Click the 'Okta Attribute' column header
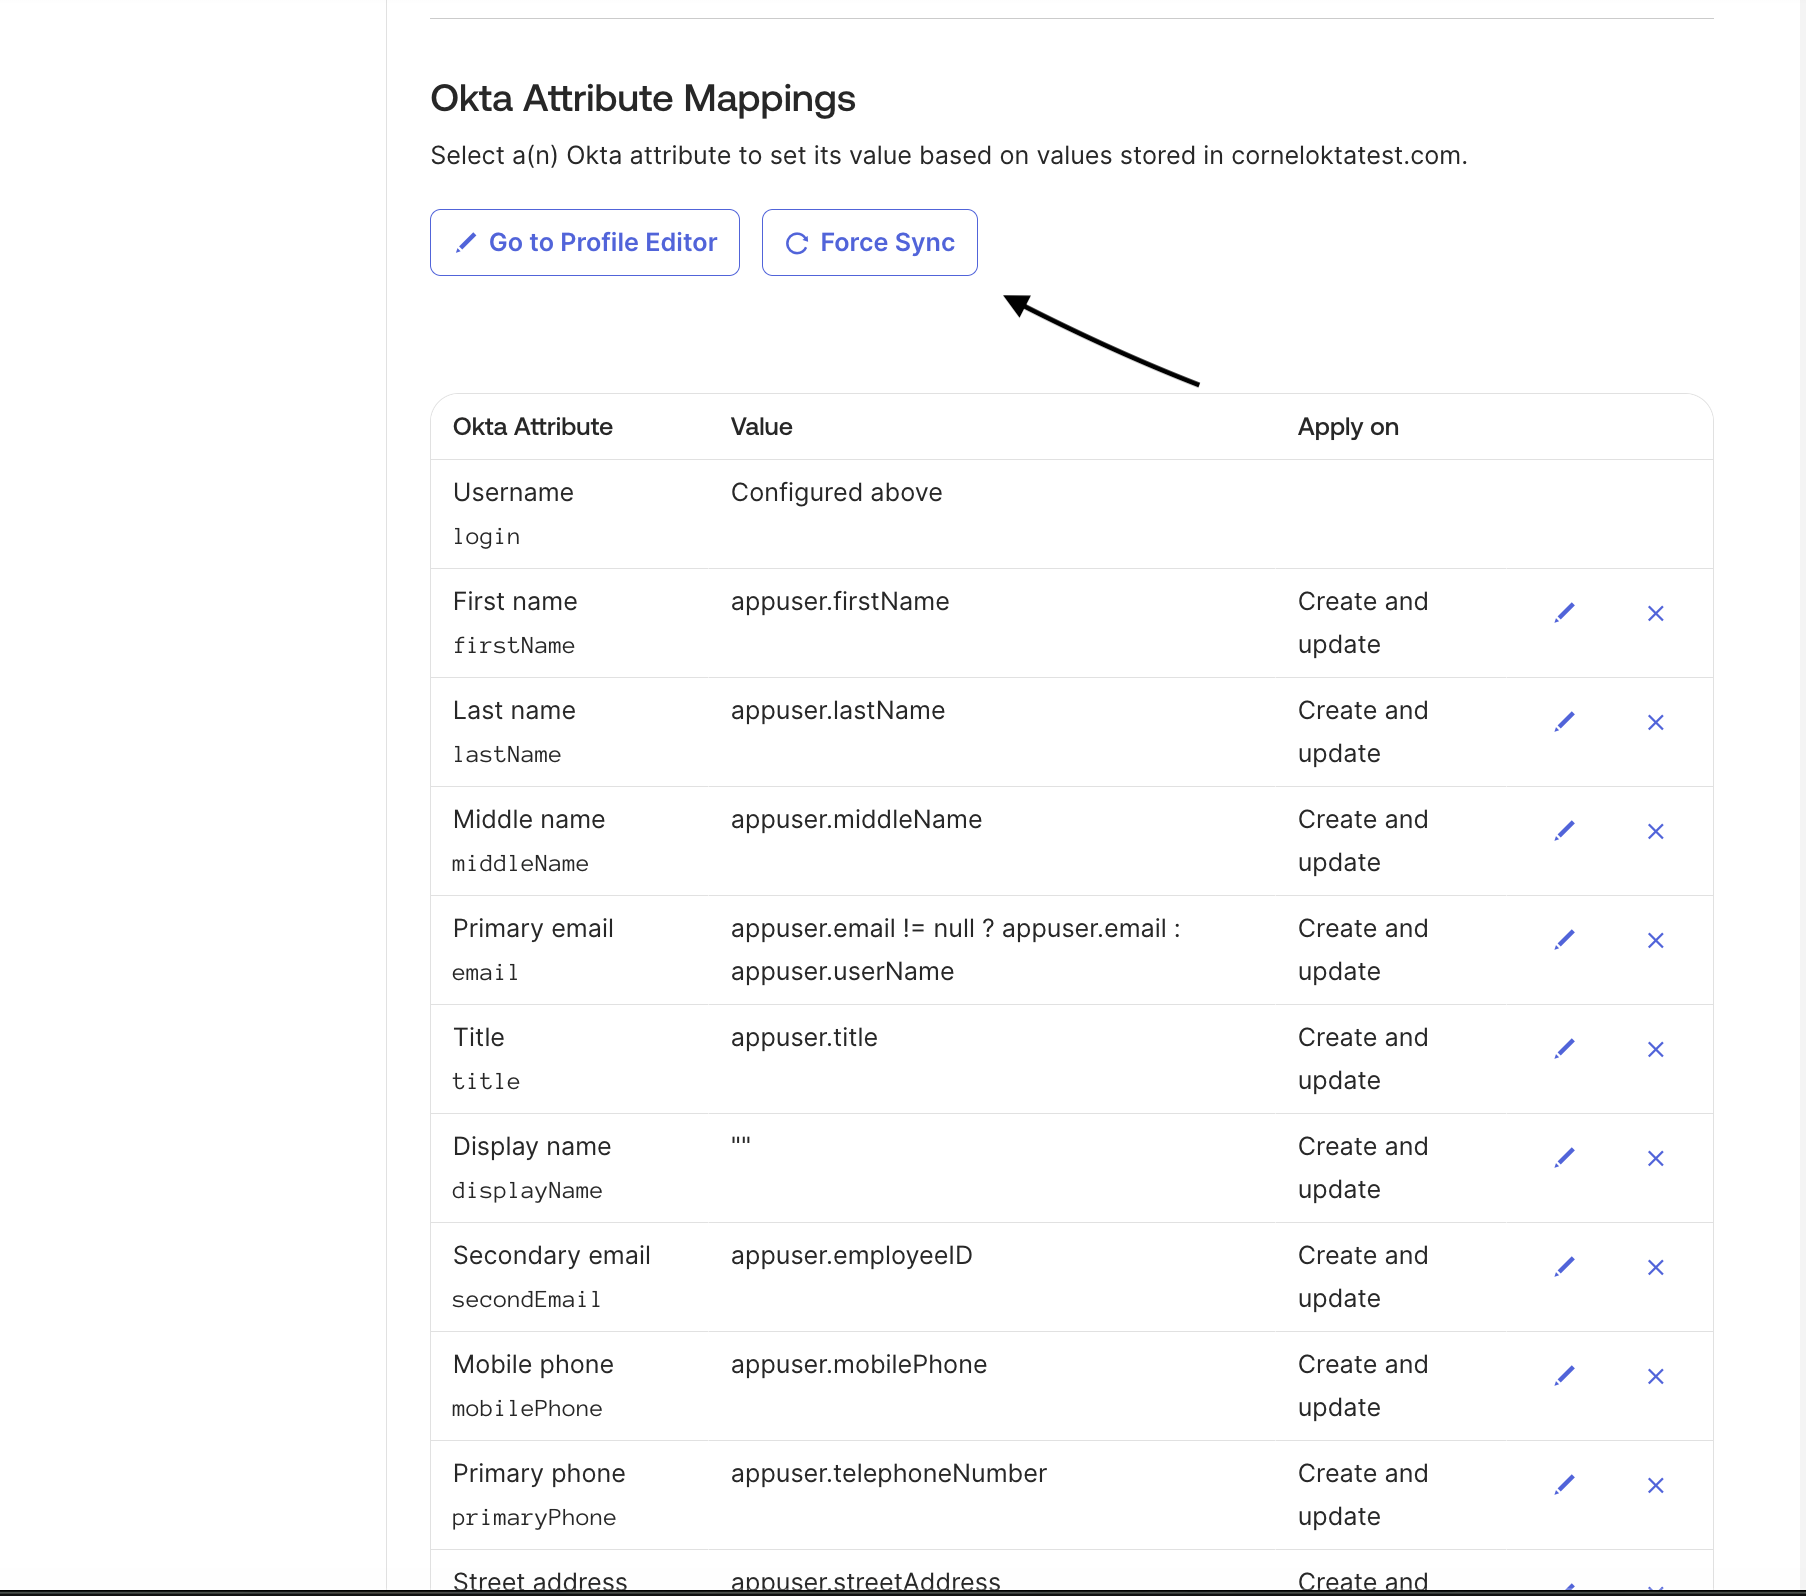Screen dimensions: 1806x1596 pyautogui.click(x=533, y=427)
